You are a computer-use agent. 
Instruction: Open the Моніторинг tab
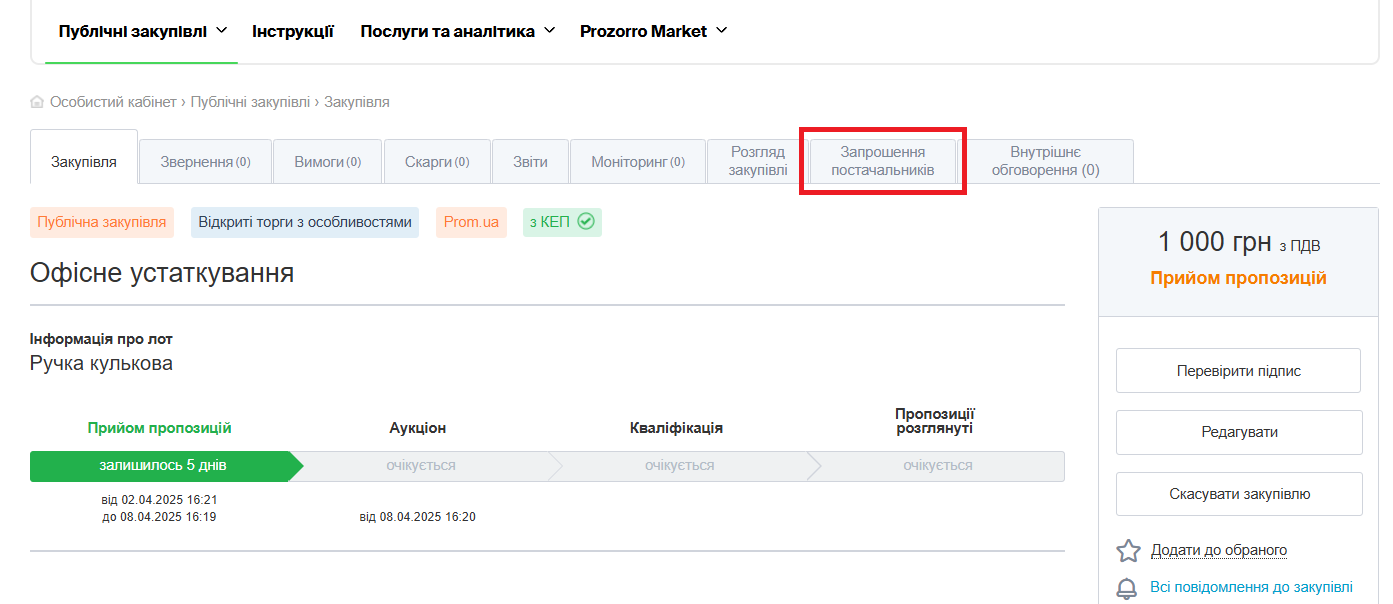(637, 162)
